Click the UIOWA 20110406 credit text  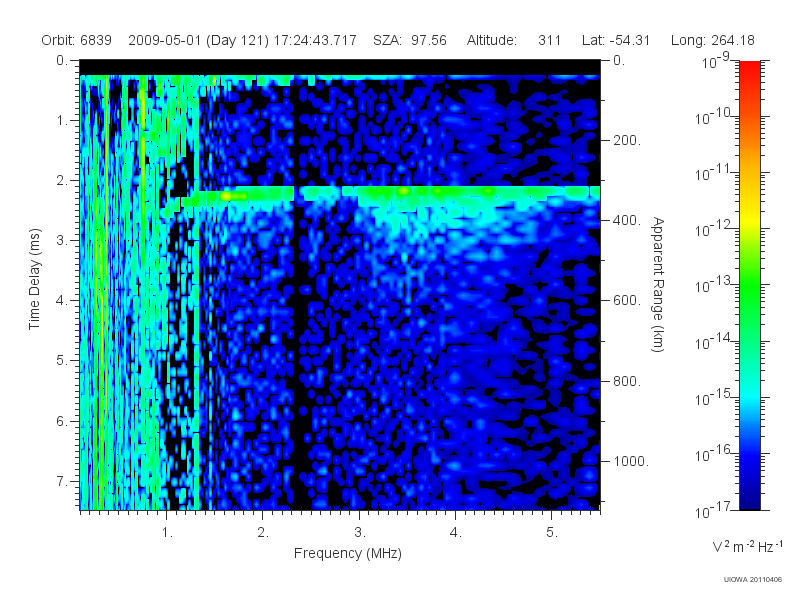pos(753,579)
